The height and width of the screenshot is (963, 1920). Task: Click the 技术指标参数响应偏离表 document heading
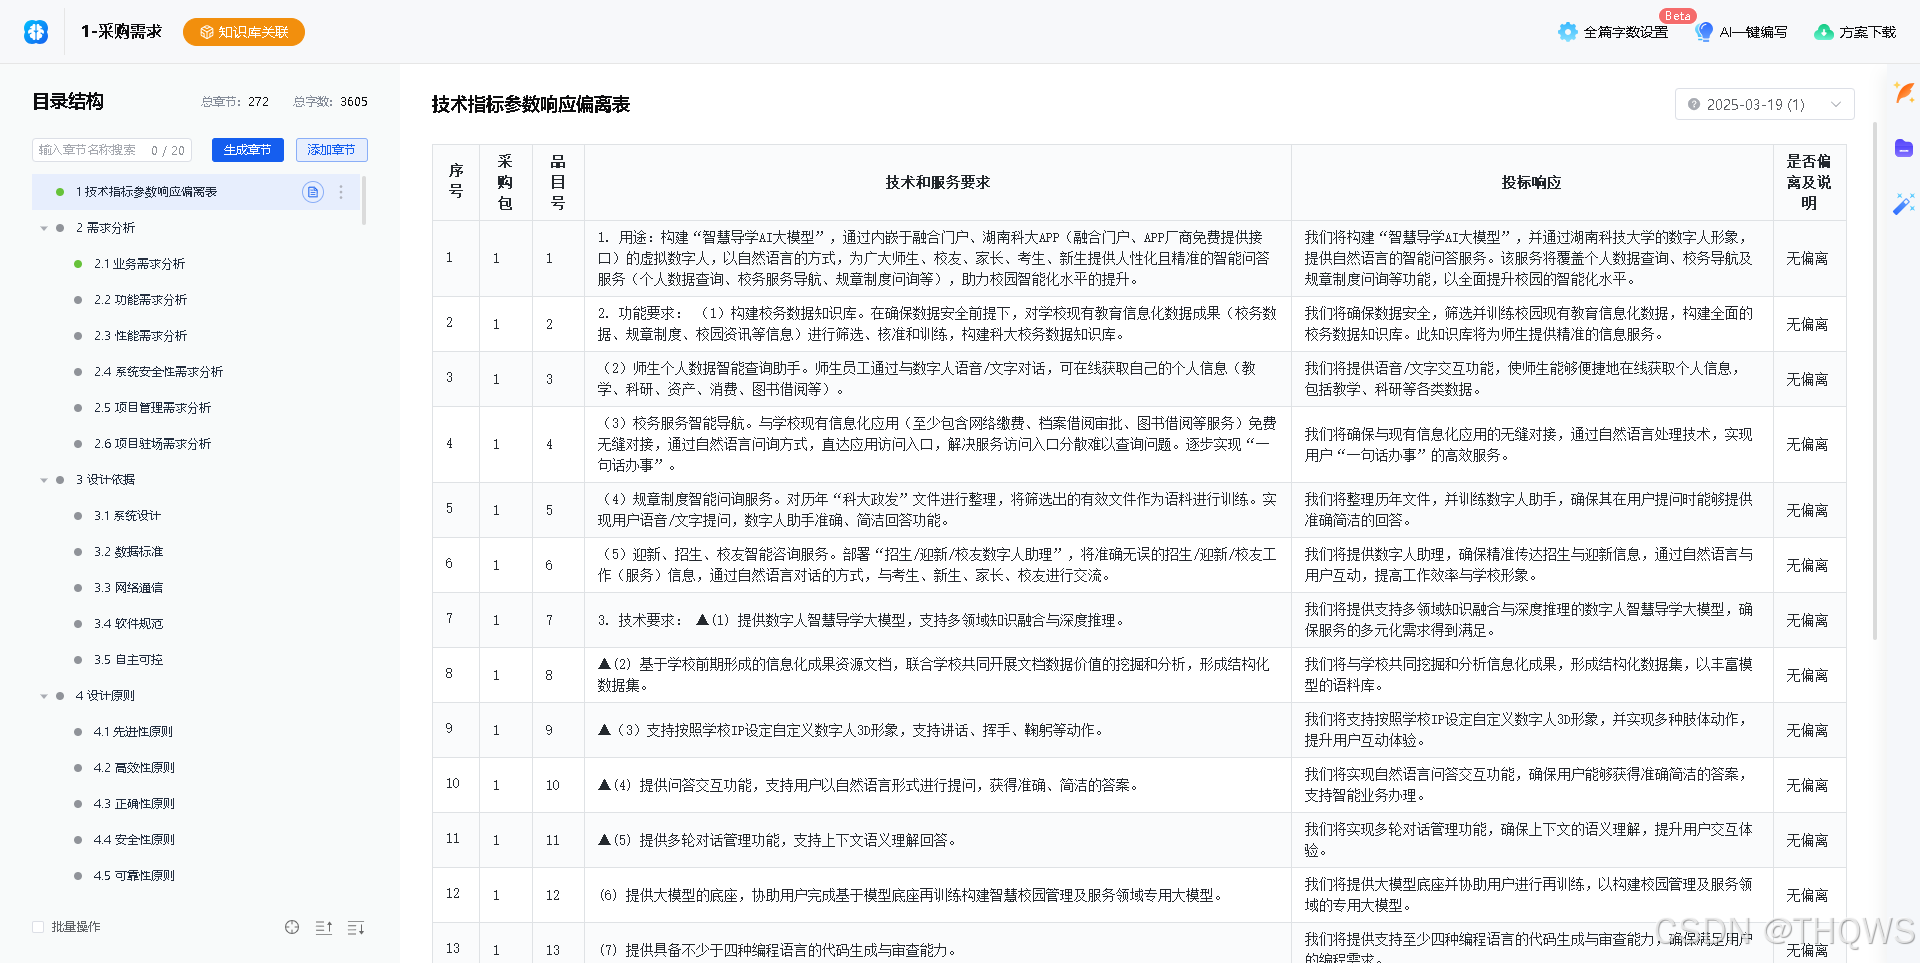[x=530, y=104]
